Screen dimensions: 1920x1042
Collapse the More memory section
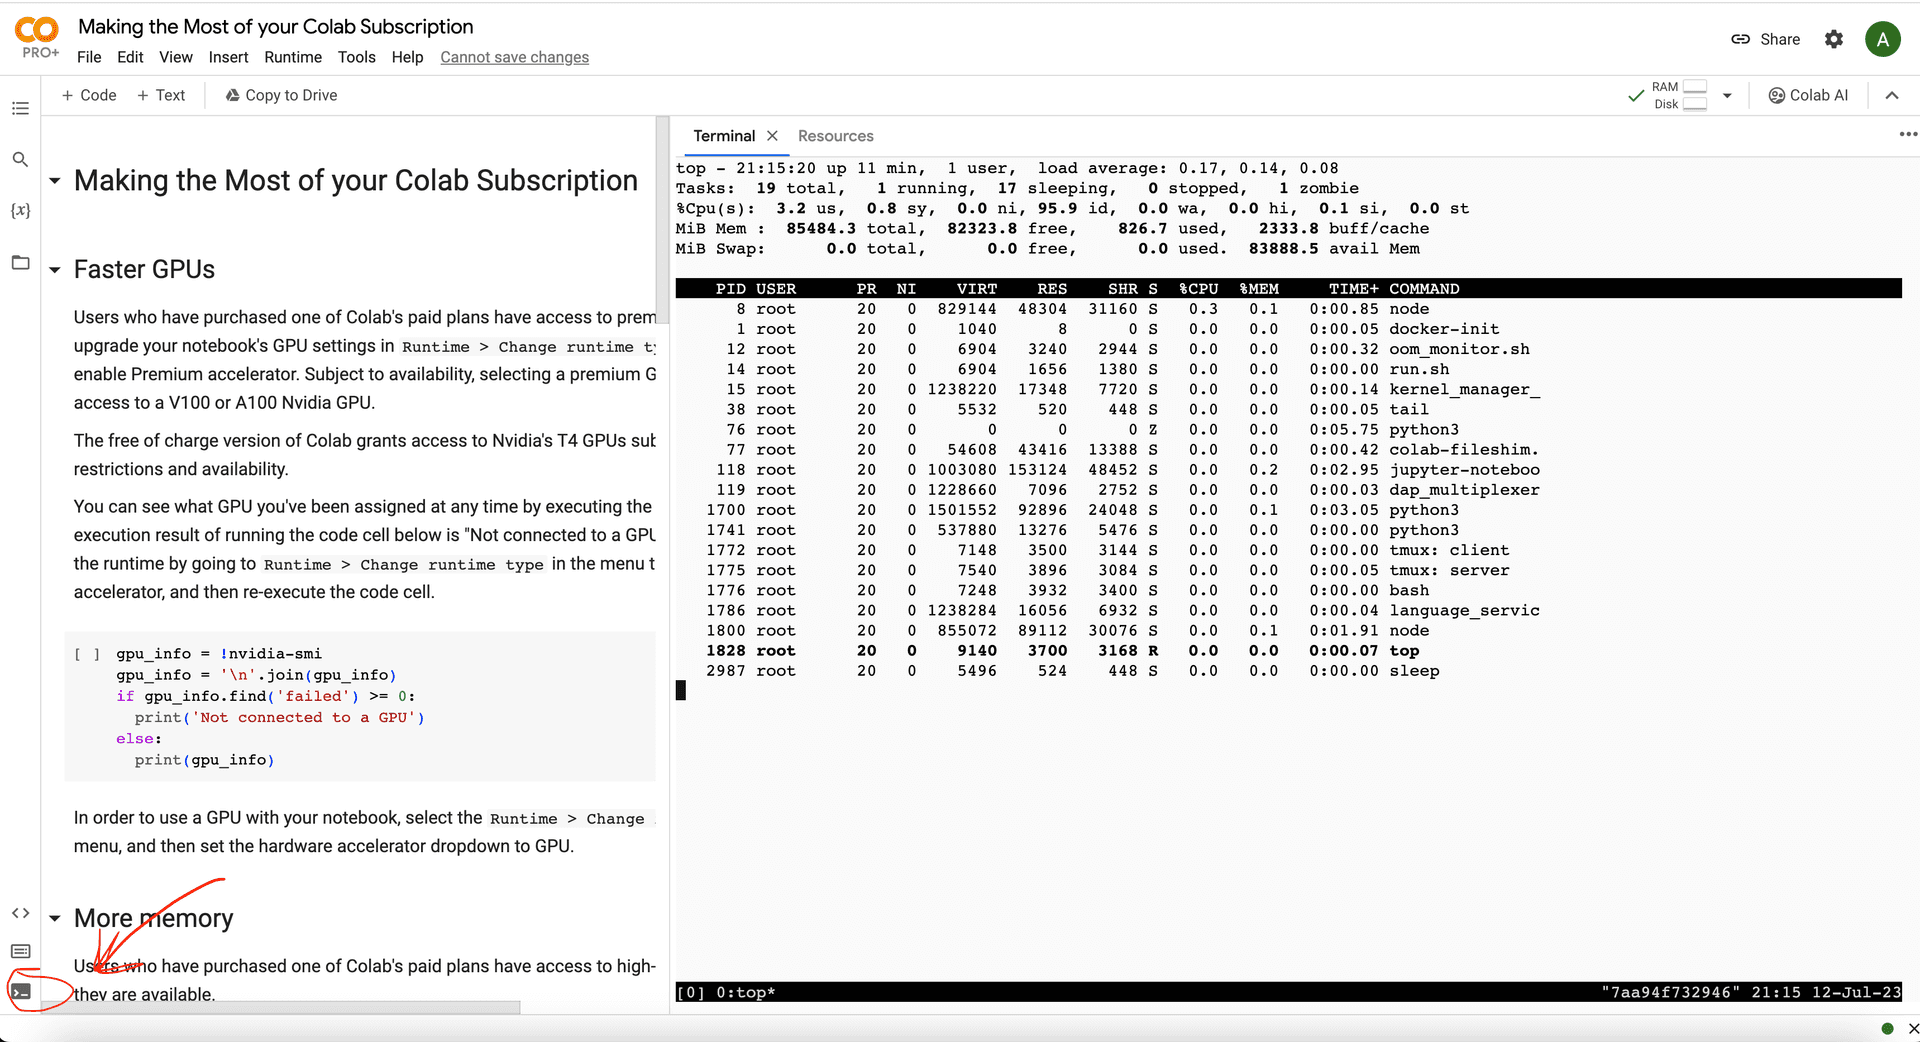tap(55, 918)
